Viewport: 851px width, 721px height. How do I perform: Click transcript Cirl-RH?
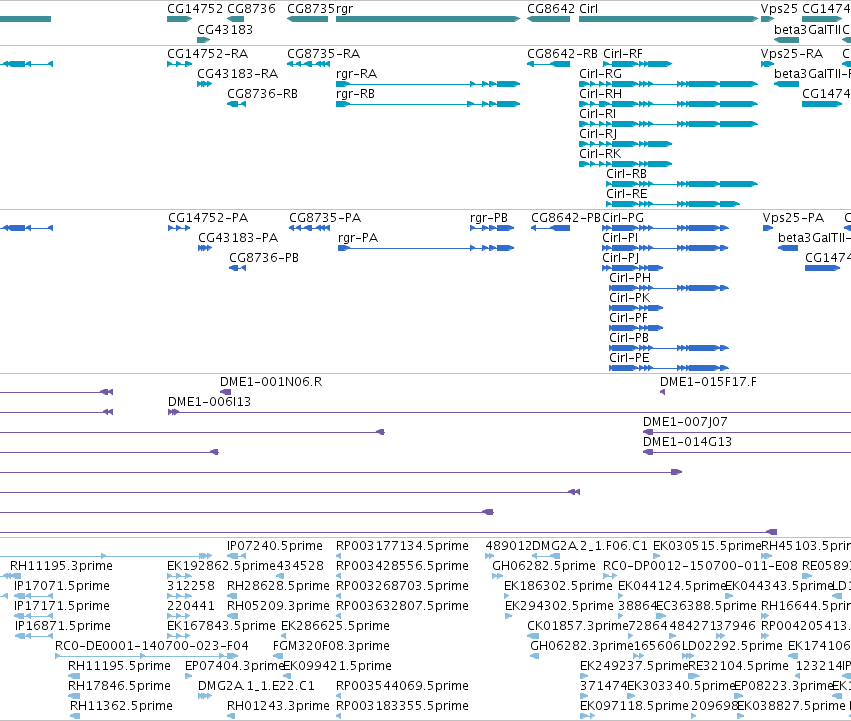(668, 104)
